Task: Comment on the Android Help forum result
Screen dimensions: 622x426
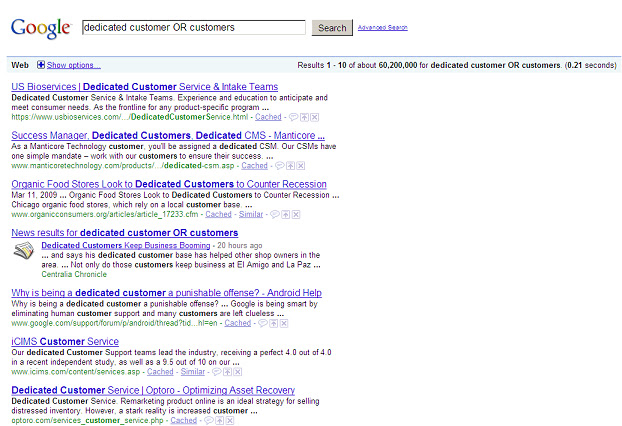Action: click(x=263, y=323)
